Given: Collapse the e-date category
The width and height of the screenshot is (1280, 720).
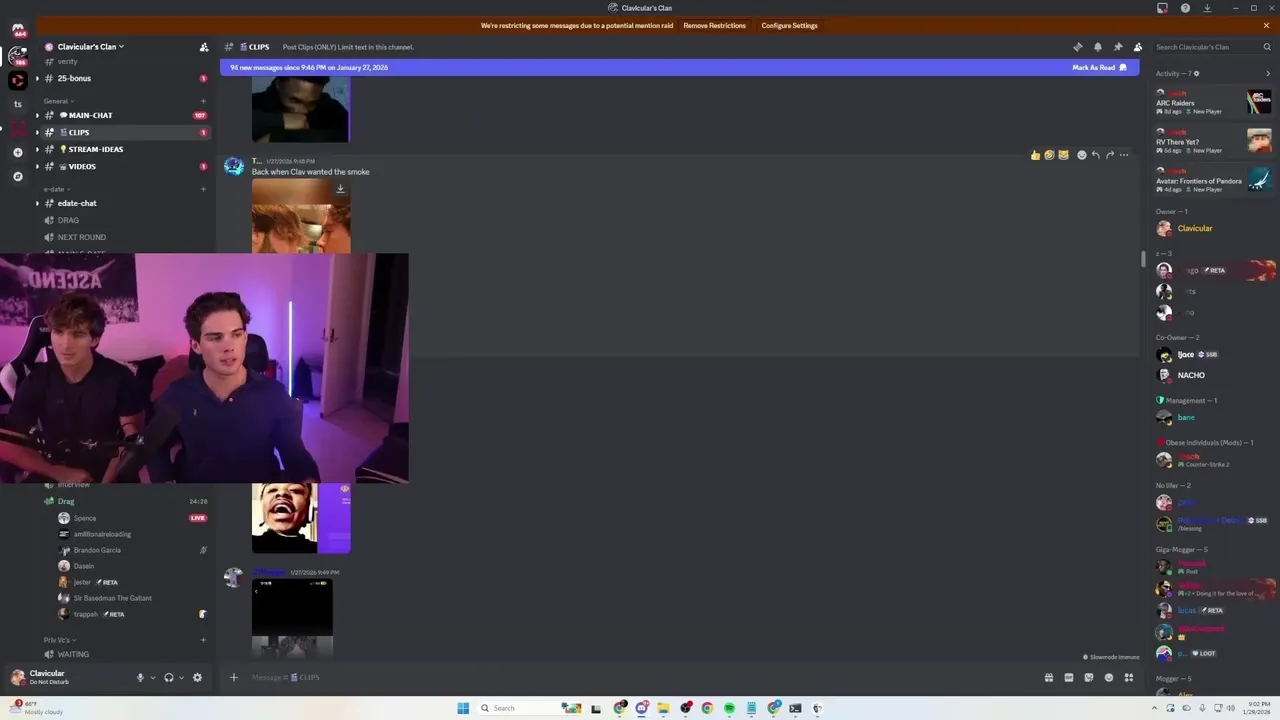Looking at the screenshot, I should 57,189.
